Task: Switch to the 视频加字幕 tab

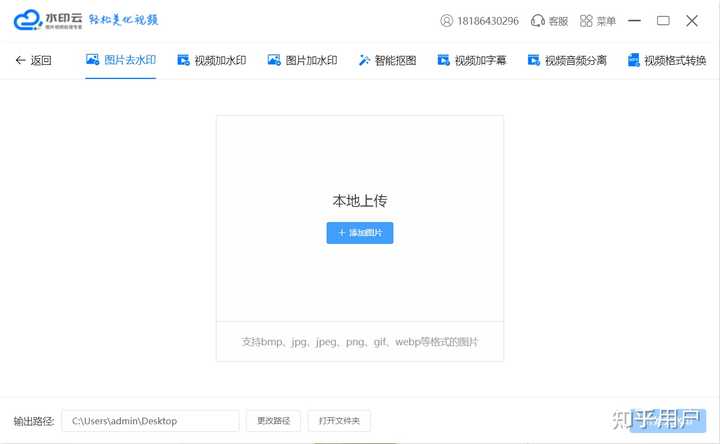Action: tap(472, 60)
